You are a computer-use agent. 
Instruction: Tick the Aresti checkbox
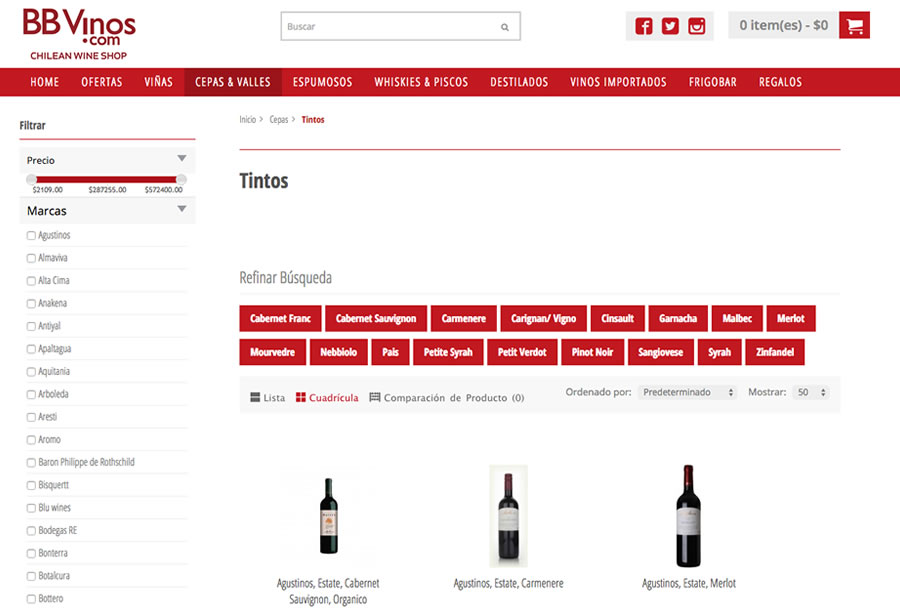tap(31, 417)
